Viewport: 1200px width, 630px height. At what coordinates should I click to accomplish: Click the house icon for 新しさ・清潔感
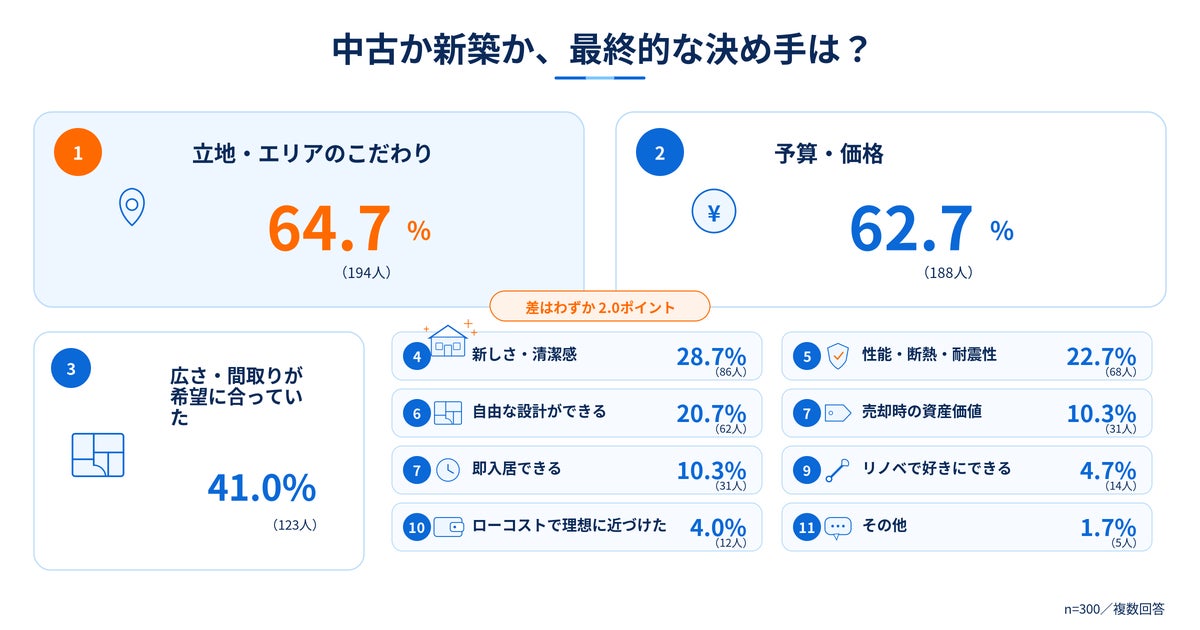(x=447, y=339)
